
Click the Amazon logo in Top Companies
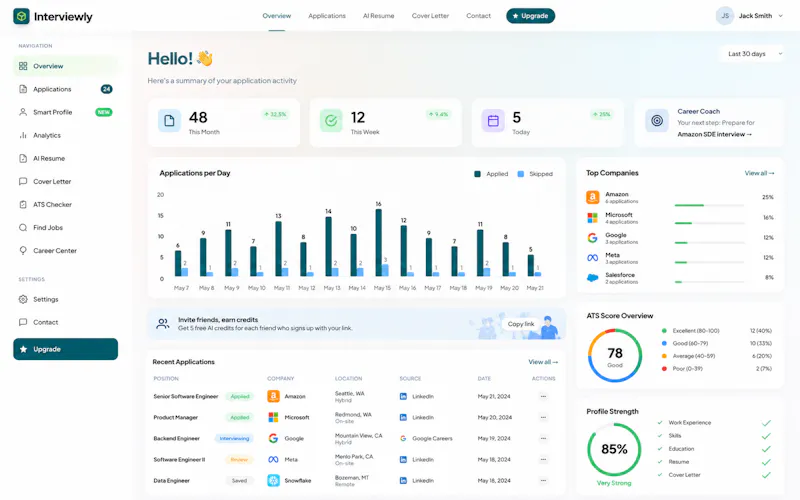click(592, 197)
